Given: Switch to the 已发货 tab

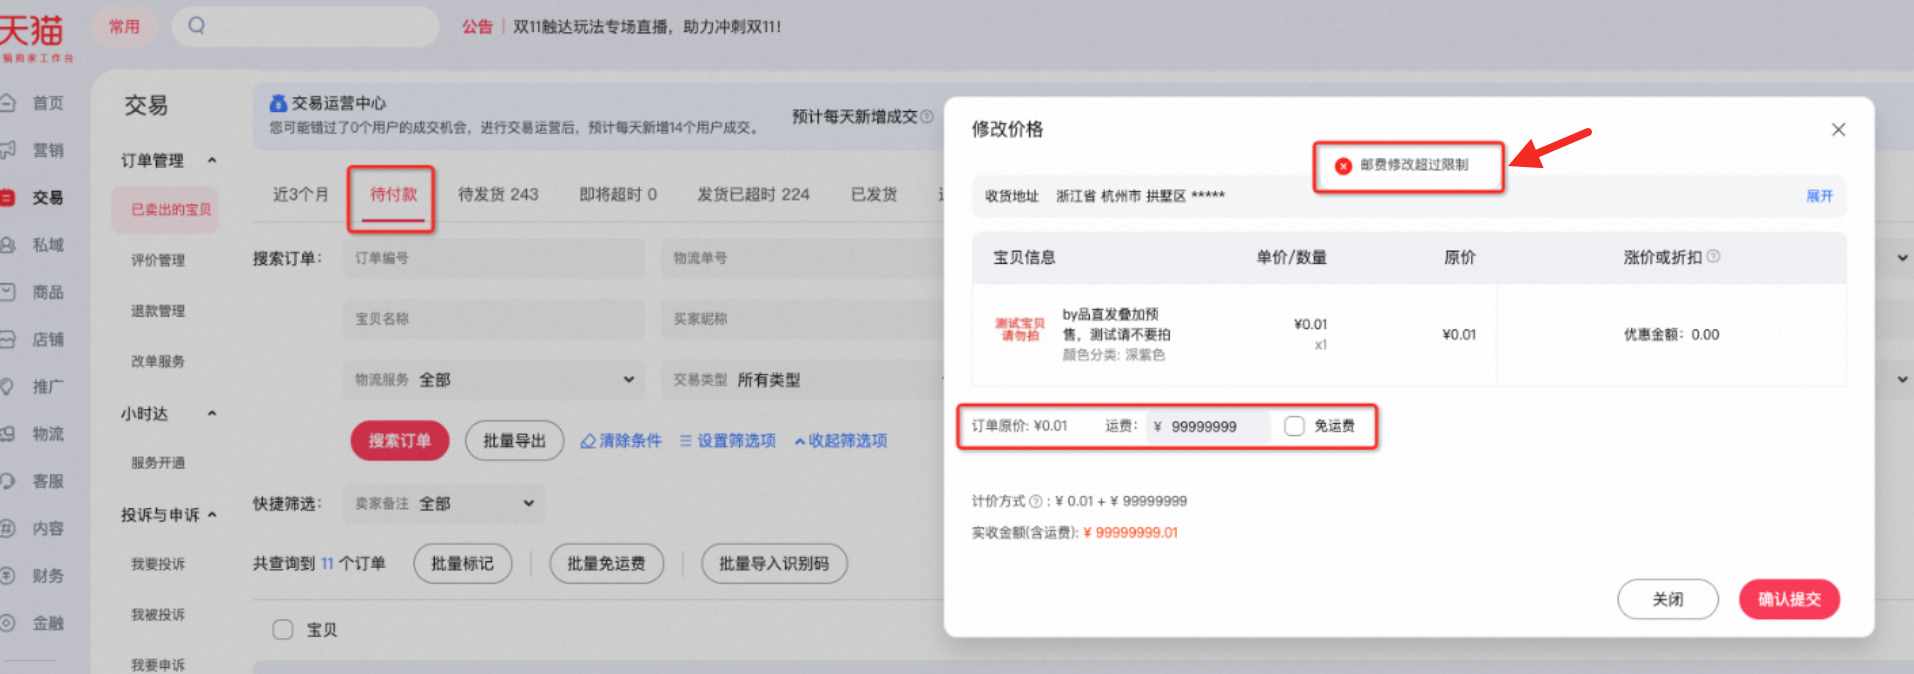Looking at the screenshot, I should (874, 194).
